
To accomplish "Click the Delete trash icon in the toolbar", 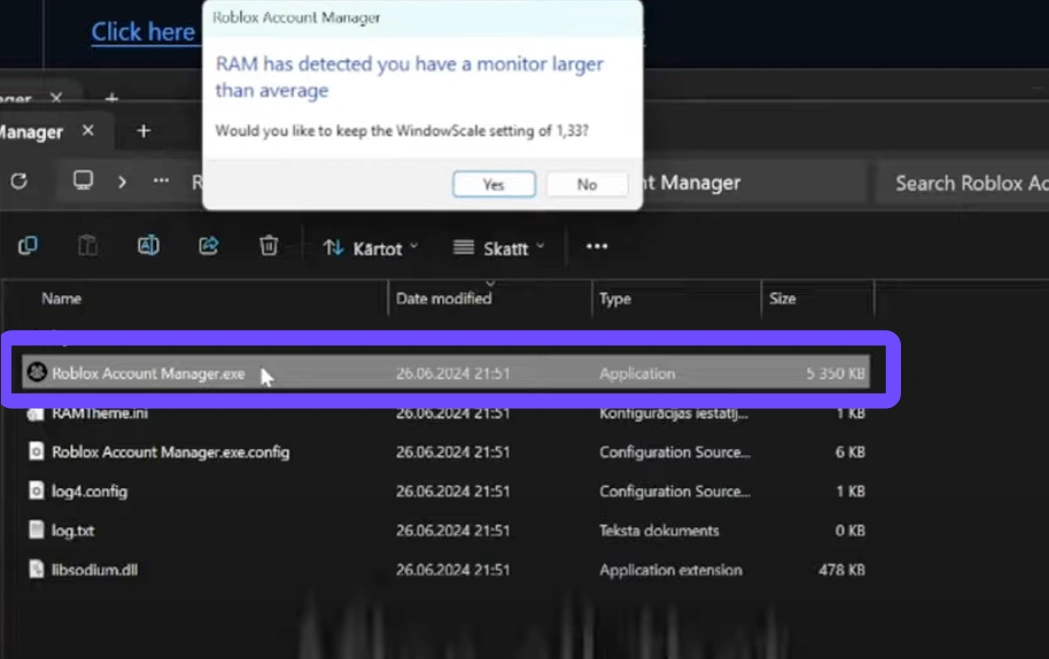I will coord(268,246).
